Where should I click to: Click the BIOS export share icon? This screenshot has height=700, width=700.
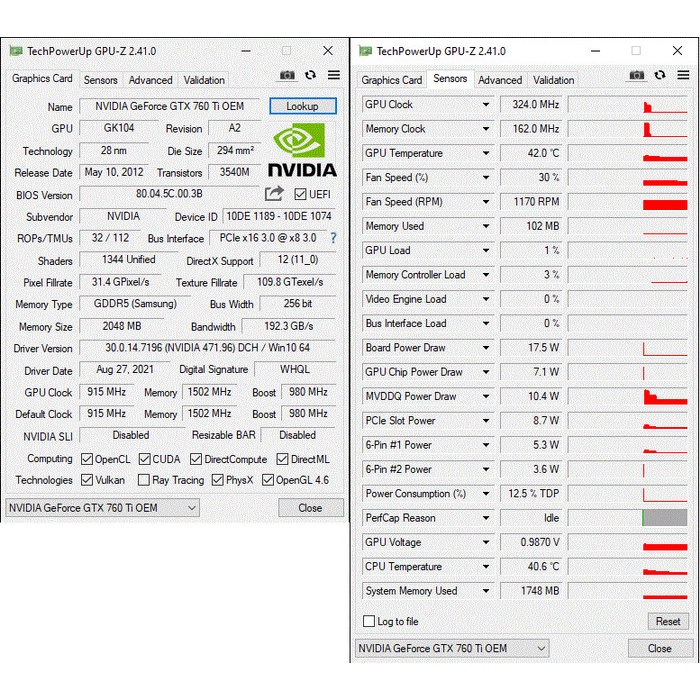[x=274, y=193]
